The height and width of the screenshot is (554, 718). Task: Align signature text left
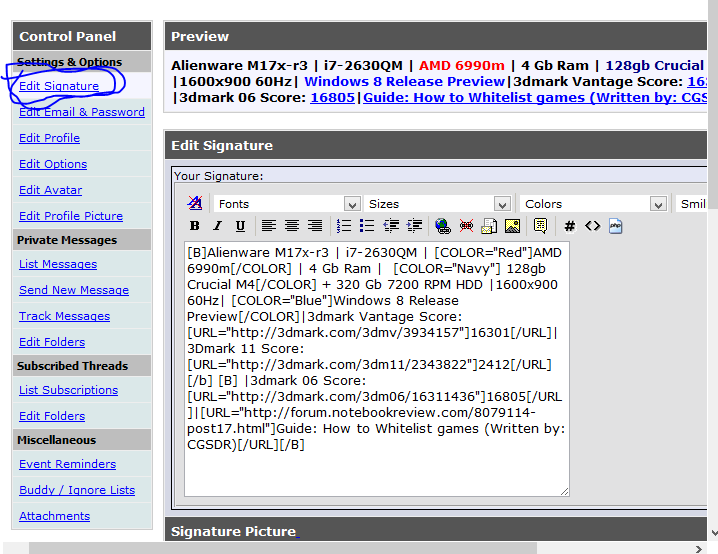[269, 226]
